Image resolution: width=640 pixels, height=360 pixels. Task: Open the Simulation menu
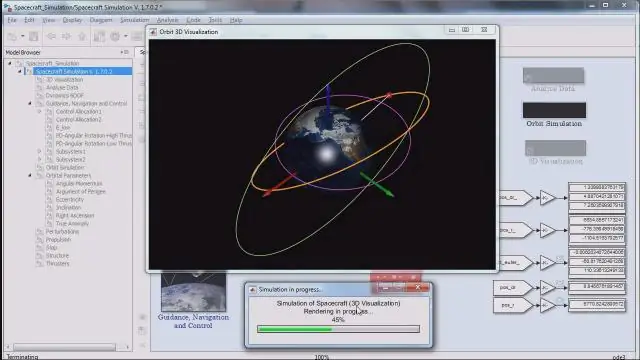[x=134, y=20]
